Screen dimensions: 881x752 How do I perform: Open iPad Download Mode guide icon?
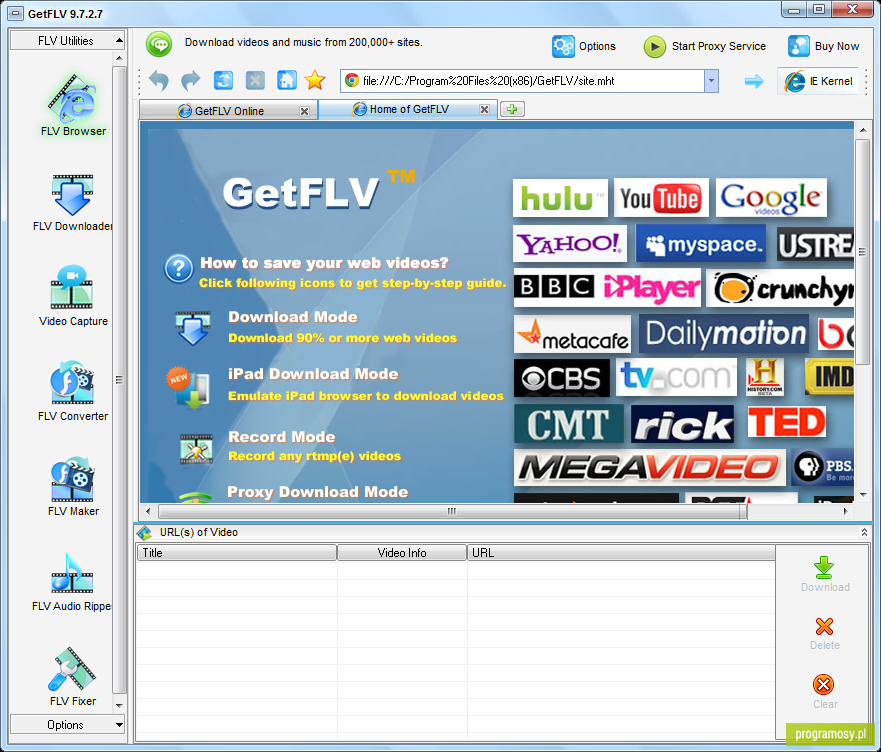(x=189, y=387)
